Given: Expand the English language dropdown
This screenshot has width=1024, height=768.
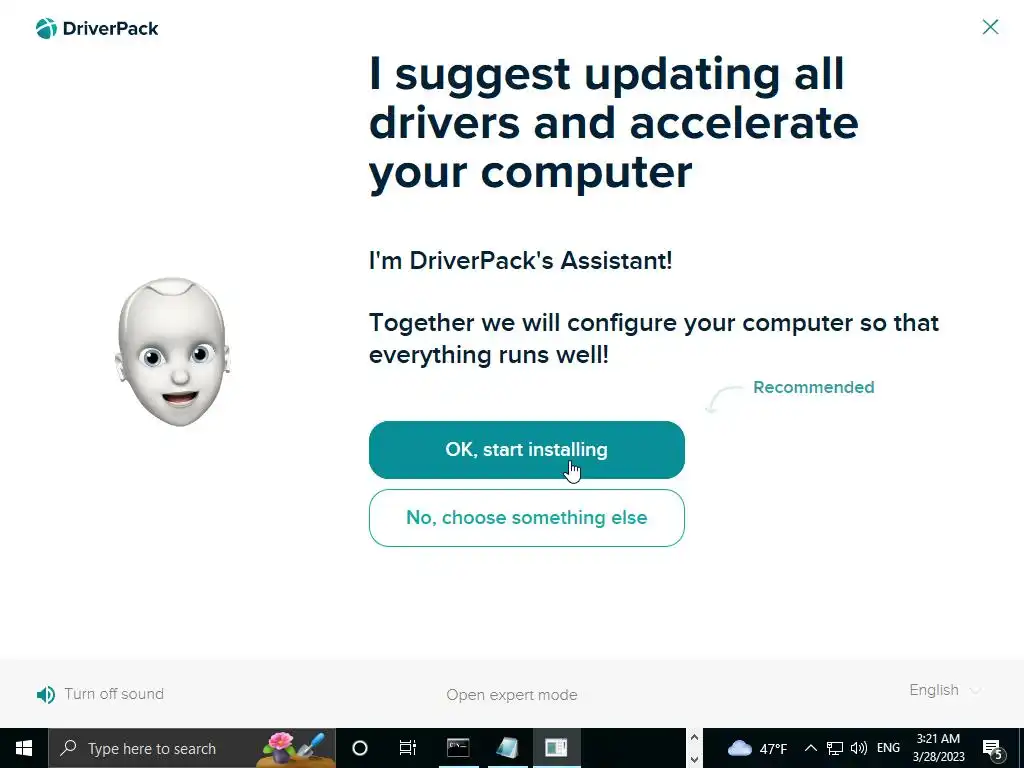Looking at the screenshot, I should [944, 690].
